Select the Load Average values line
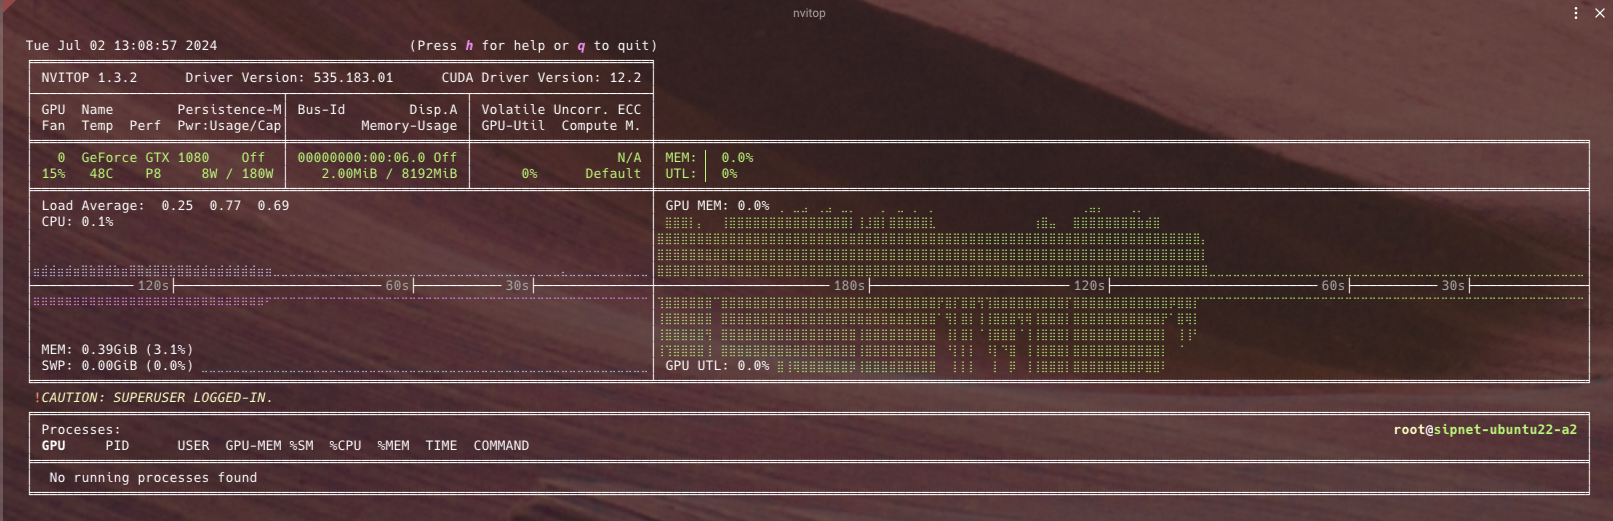Screen dimensions: 1613x521 [x=165, y=206]
